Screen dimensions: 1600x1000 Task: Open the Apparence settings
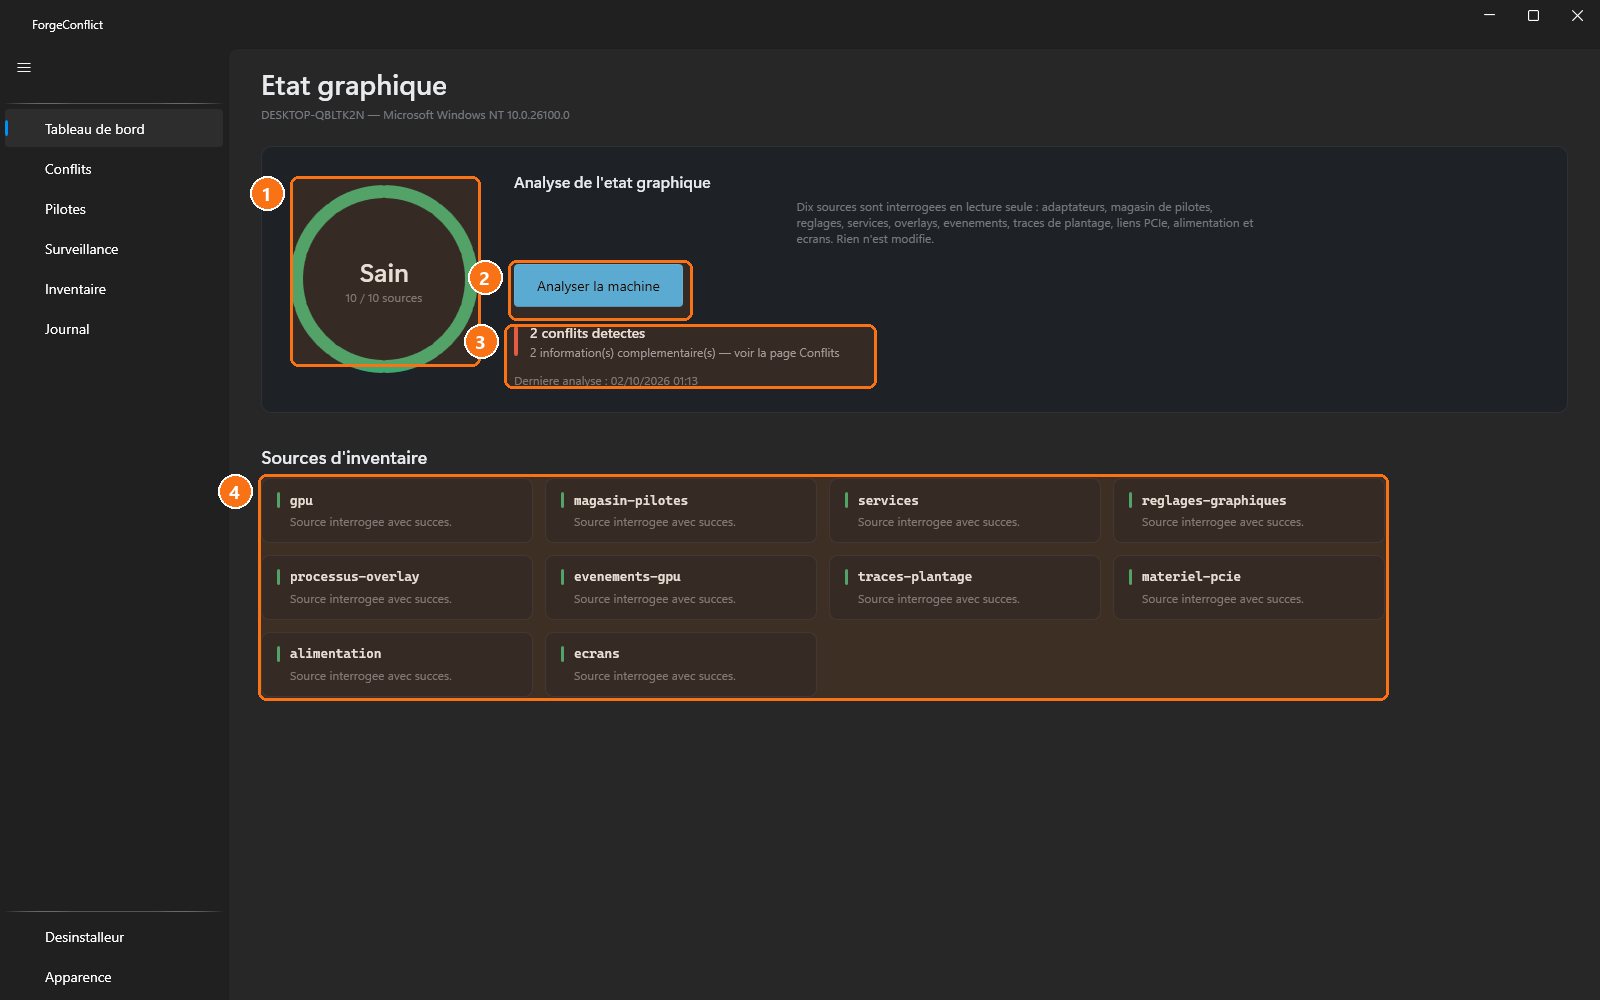(114, 977)
